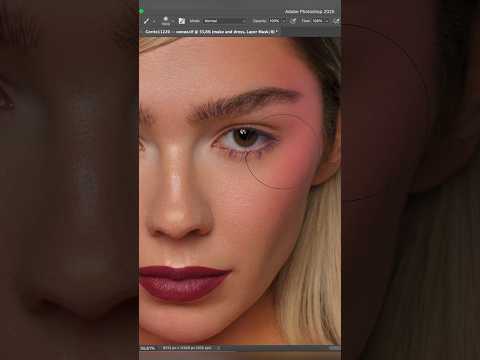Image resolution: width=480 pixels, height=360 pixels.
Task: Click the Opacity value field
Action: 275,21
